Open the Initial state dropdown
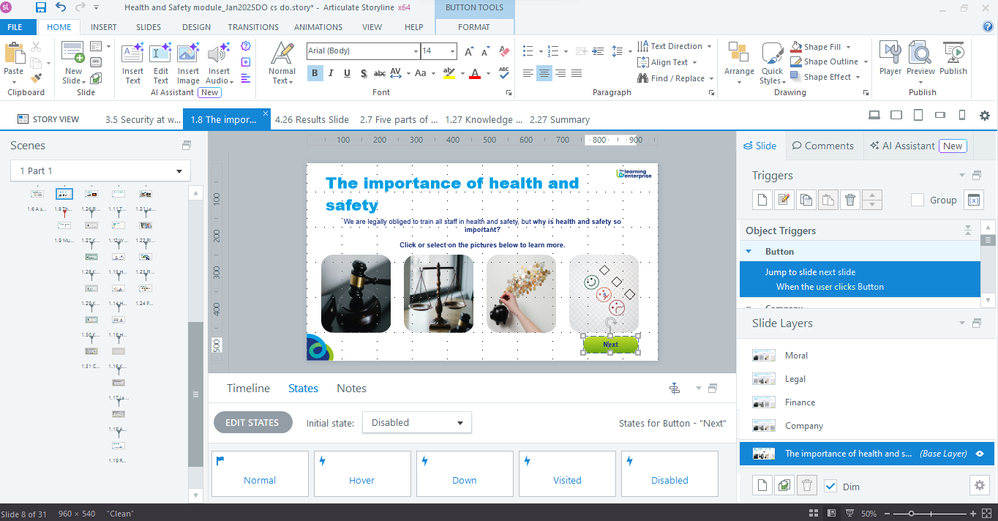 [x=416, y=423]
